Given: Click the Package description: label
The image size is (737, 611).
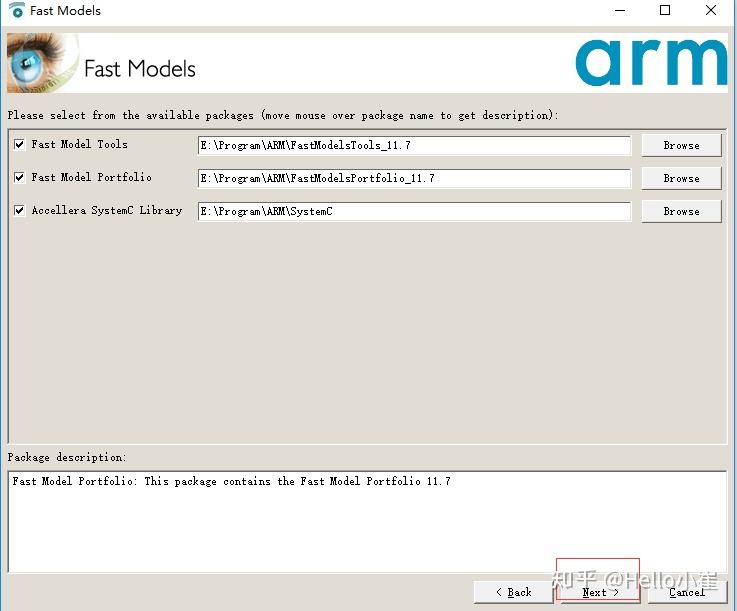Looking at the screenshot, I should [x=67, y=457].
